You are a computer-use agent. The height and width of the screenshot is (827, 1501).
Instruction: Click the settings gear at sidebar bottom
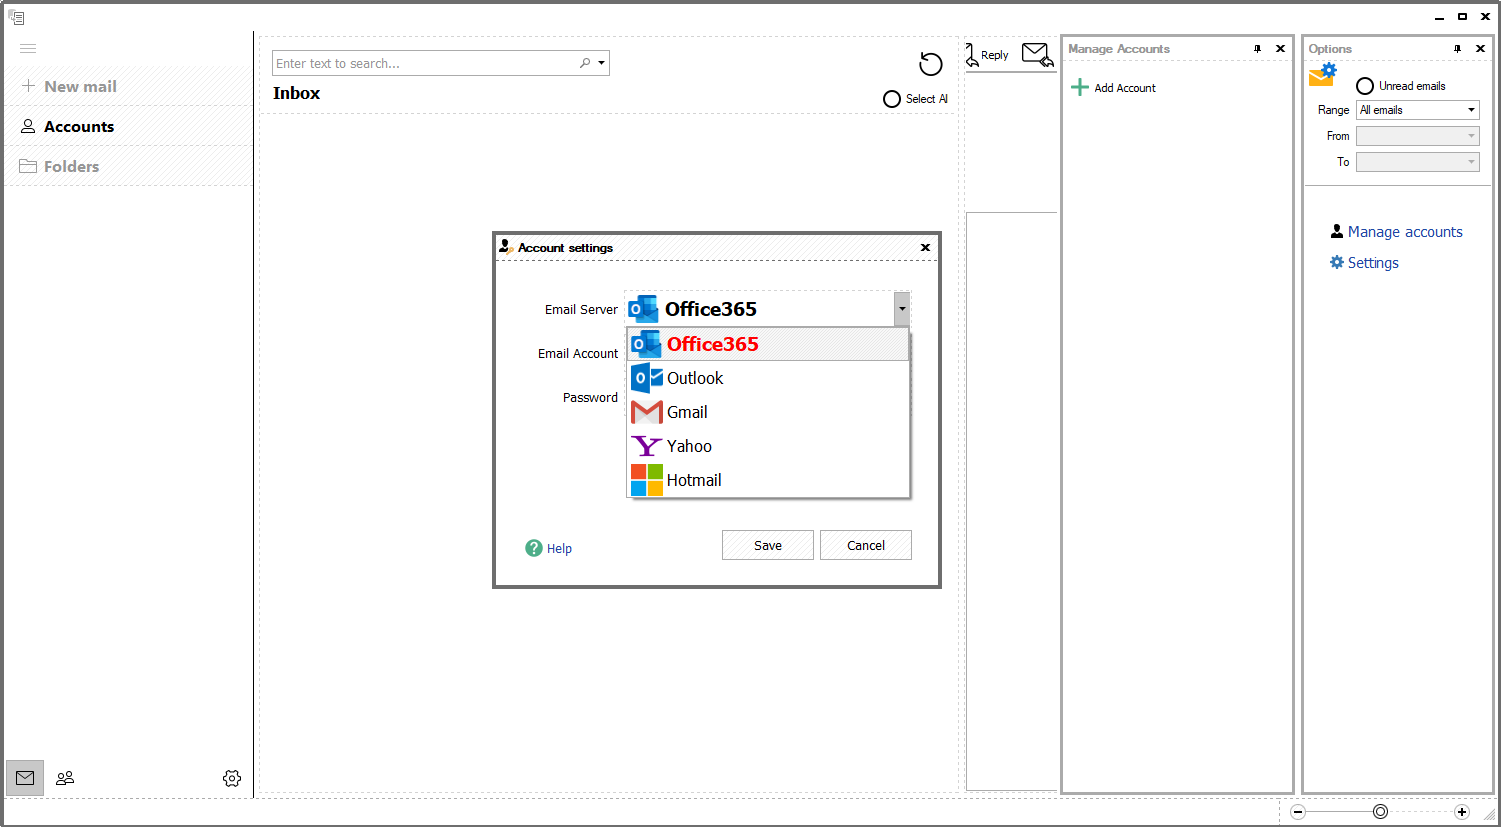point(232,778)
